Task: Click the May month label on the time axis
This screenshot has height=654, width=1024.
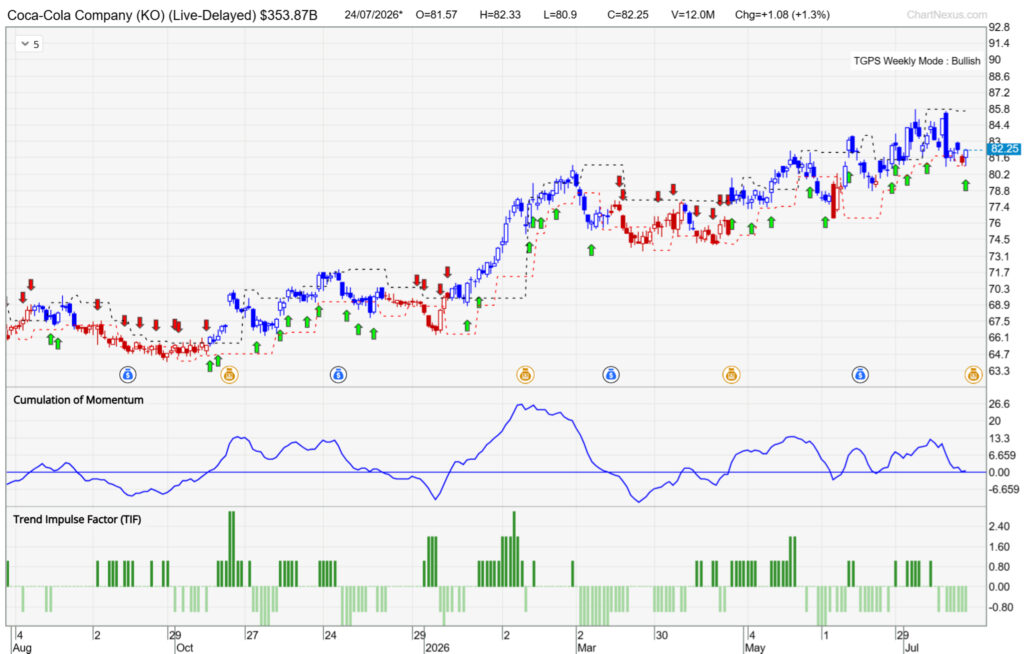Action: pyautogui.click(x=754, y=647)
